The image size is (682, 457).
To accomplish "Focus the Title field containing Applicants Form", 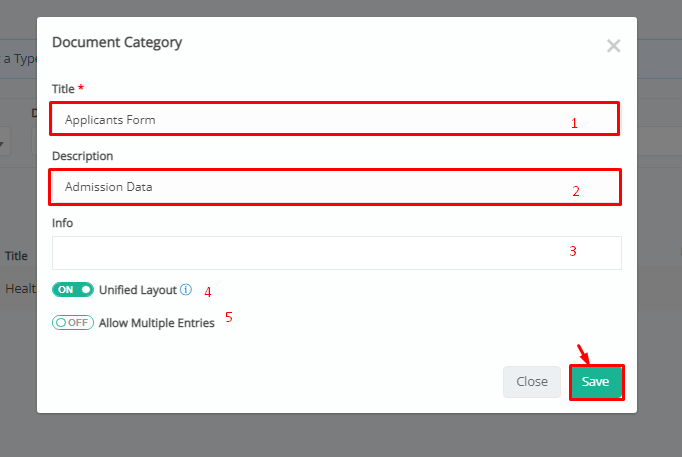I will tap(334, 119).
